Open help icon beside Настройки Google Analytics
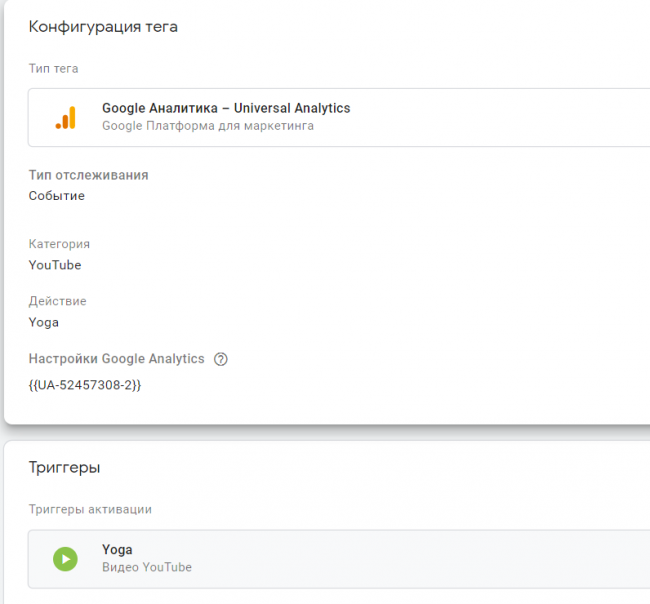The width and height of the screenshot is (650, 604). coord(221,359)
